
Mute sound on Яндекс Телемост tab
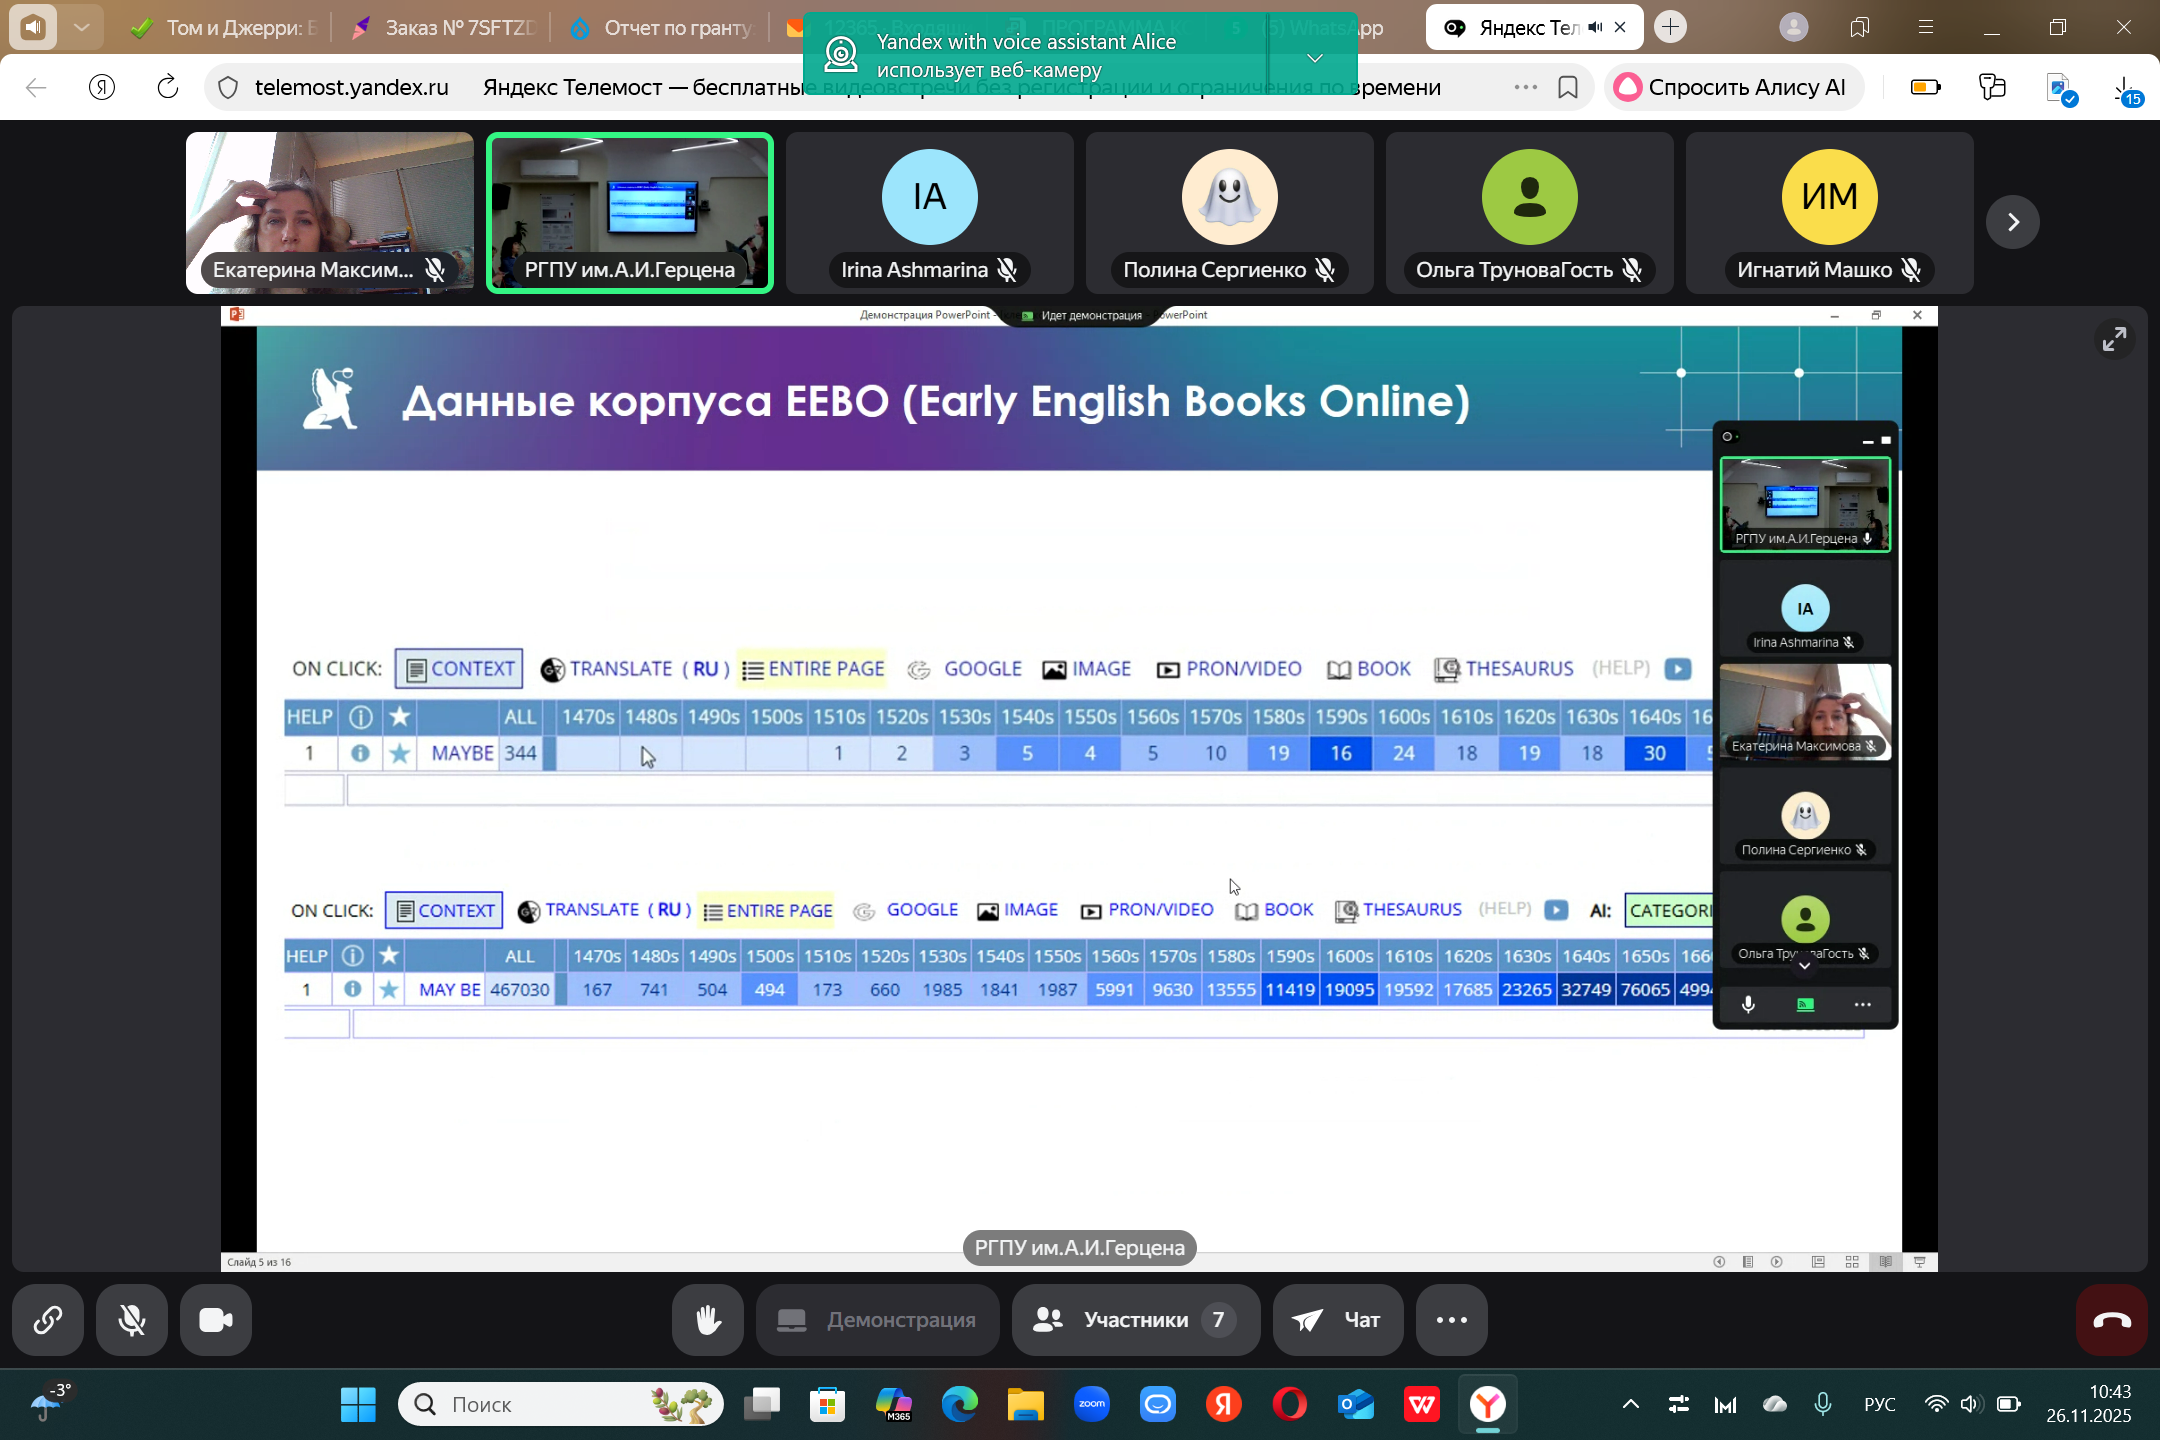point(1595,28)
